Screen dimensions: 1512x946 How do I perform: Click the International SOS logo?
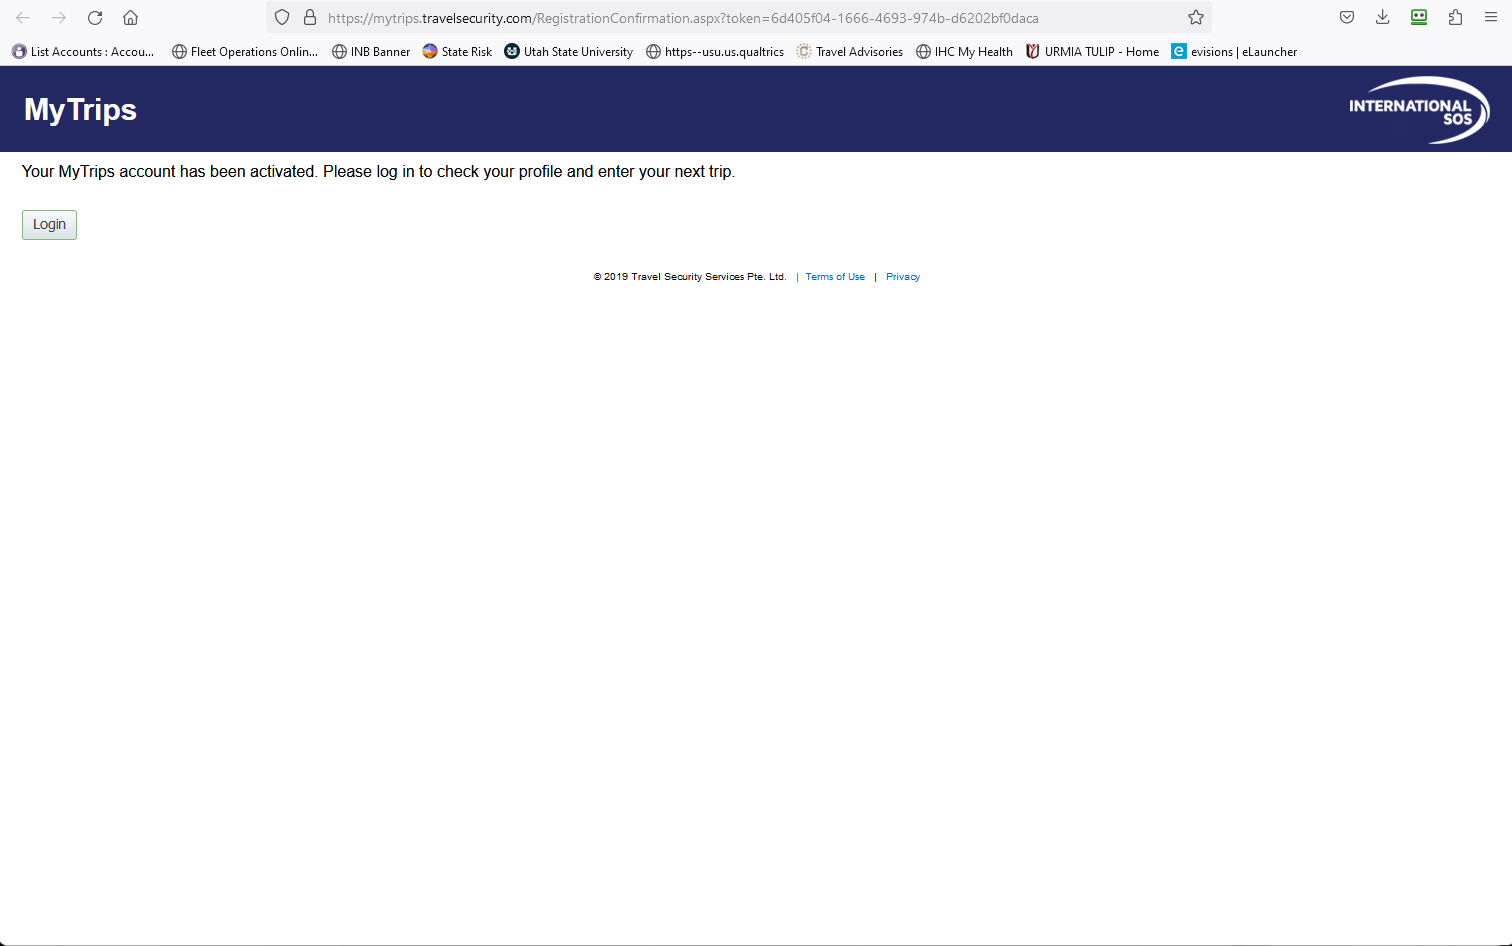pos(1419,110)
